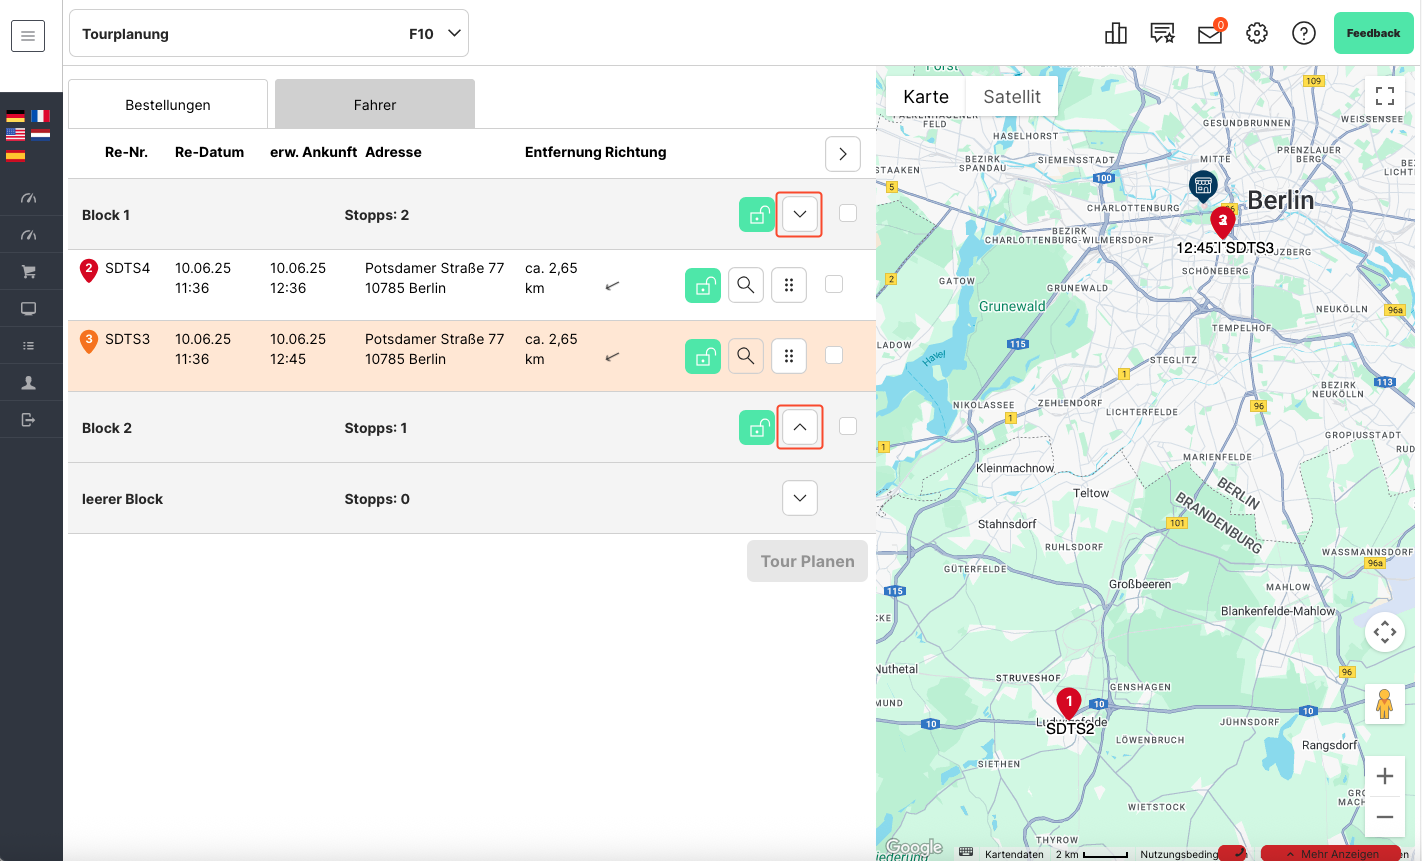Click the leerer Block label
Screen dimensions: 1422x861
pyautogui.click(x=122, y=499)
